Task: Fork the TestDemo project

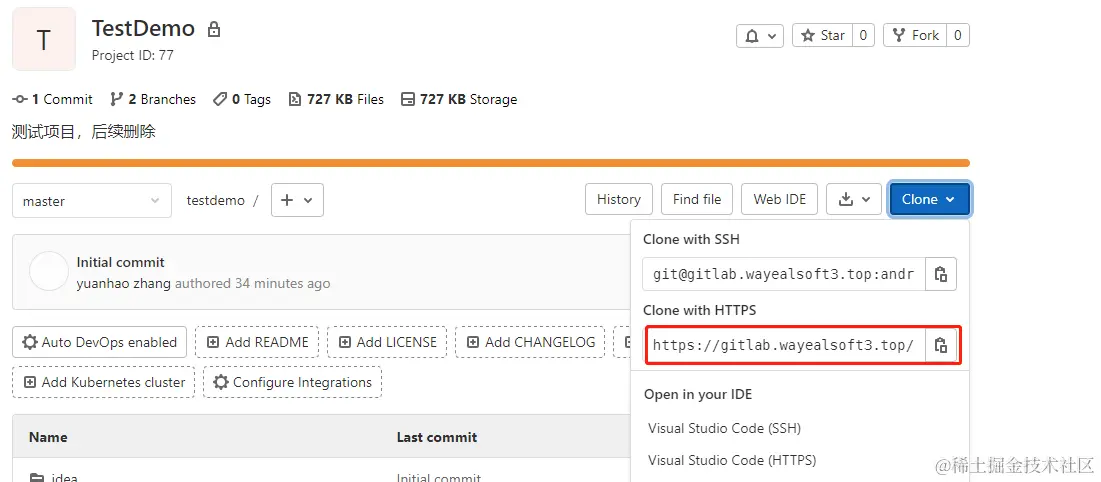Action: click(915, 36)
